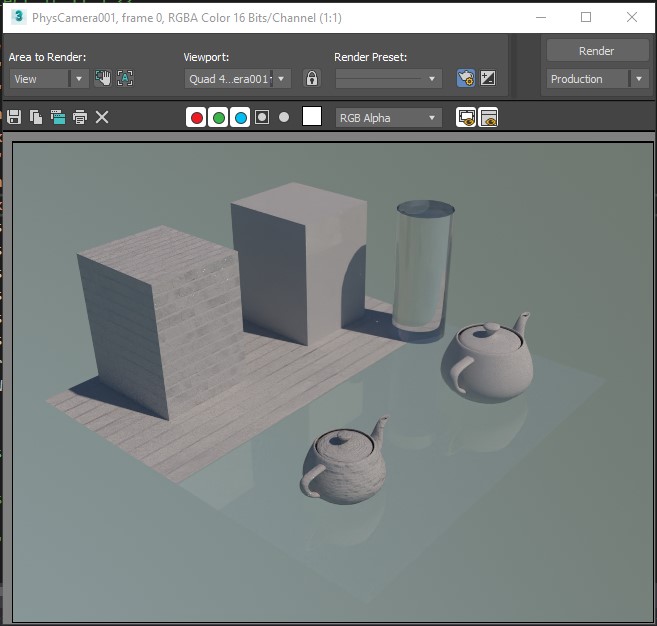Click the Edit Region hand icon
The height and width of the screenshot is (626, 657).
click(x=103, y=78)
